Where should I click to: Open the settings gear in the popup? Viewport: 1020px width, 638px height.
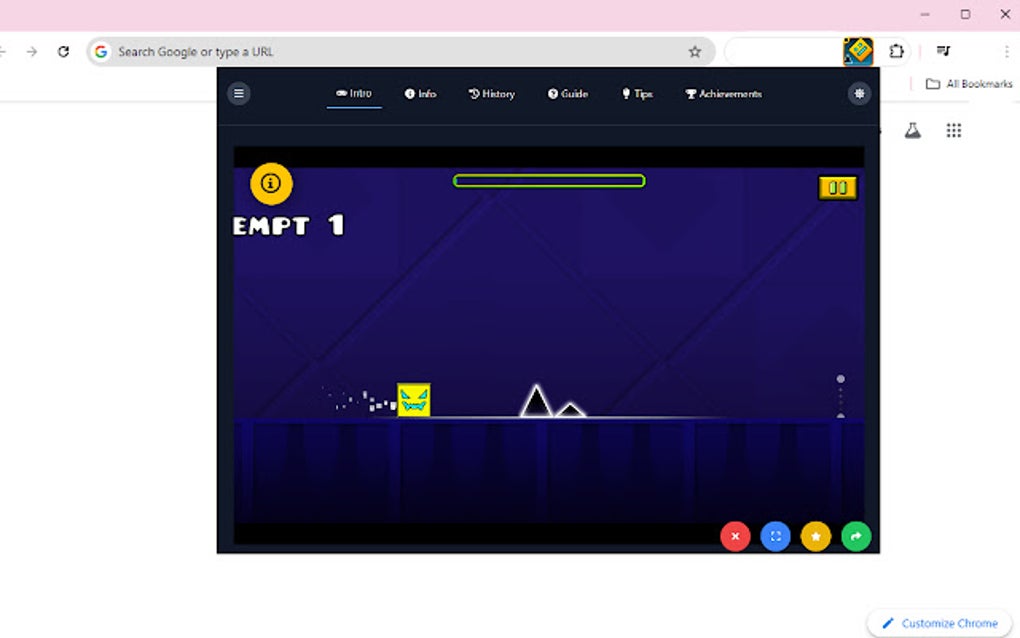pos(859,94)
